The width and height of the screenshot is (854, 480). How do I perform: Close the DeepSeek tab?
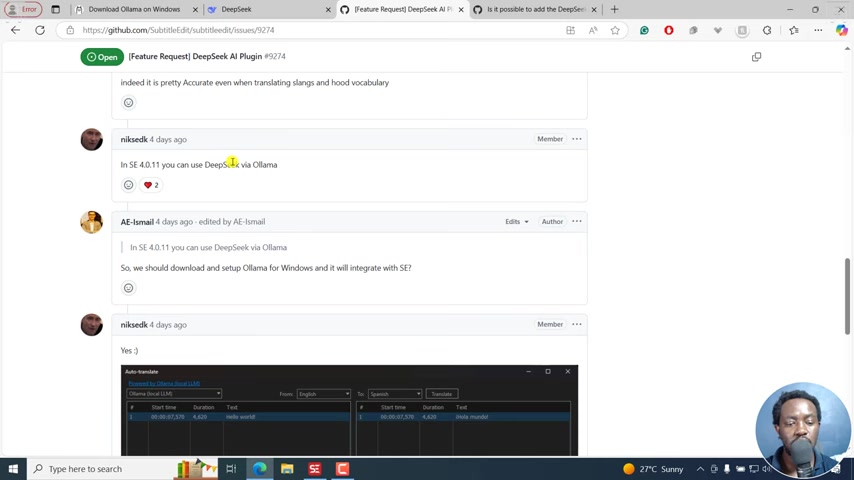click(x=328, y=10)
